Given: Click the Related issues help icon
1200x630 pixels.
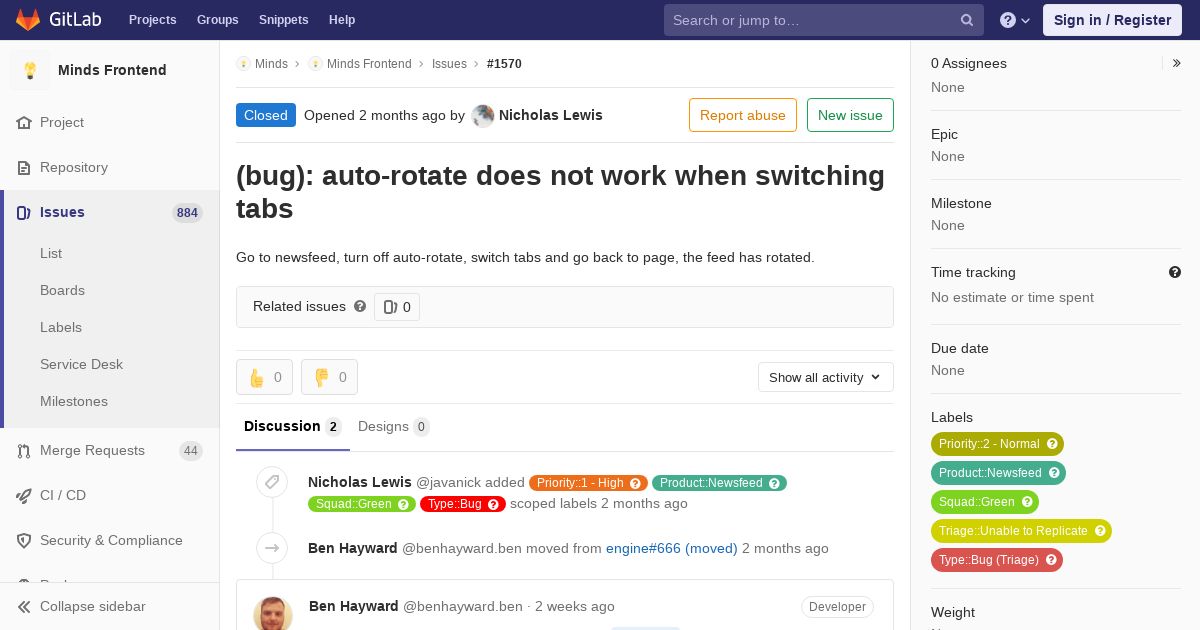Looking at the screenshot, I should tap(360, 306).
